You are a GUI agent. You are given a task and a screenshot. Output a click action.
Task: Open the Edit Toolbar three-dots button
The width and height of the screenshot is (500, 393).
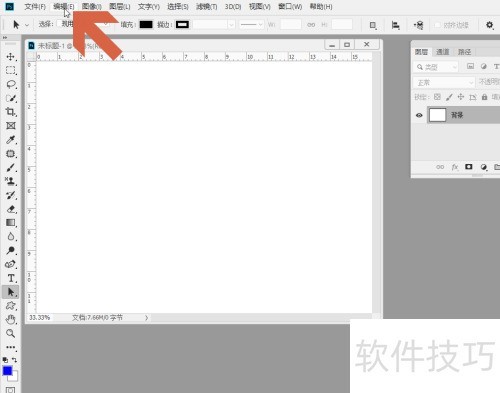(x=11, y=347)
